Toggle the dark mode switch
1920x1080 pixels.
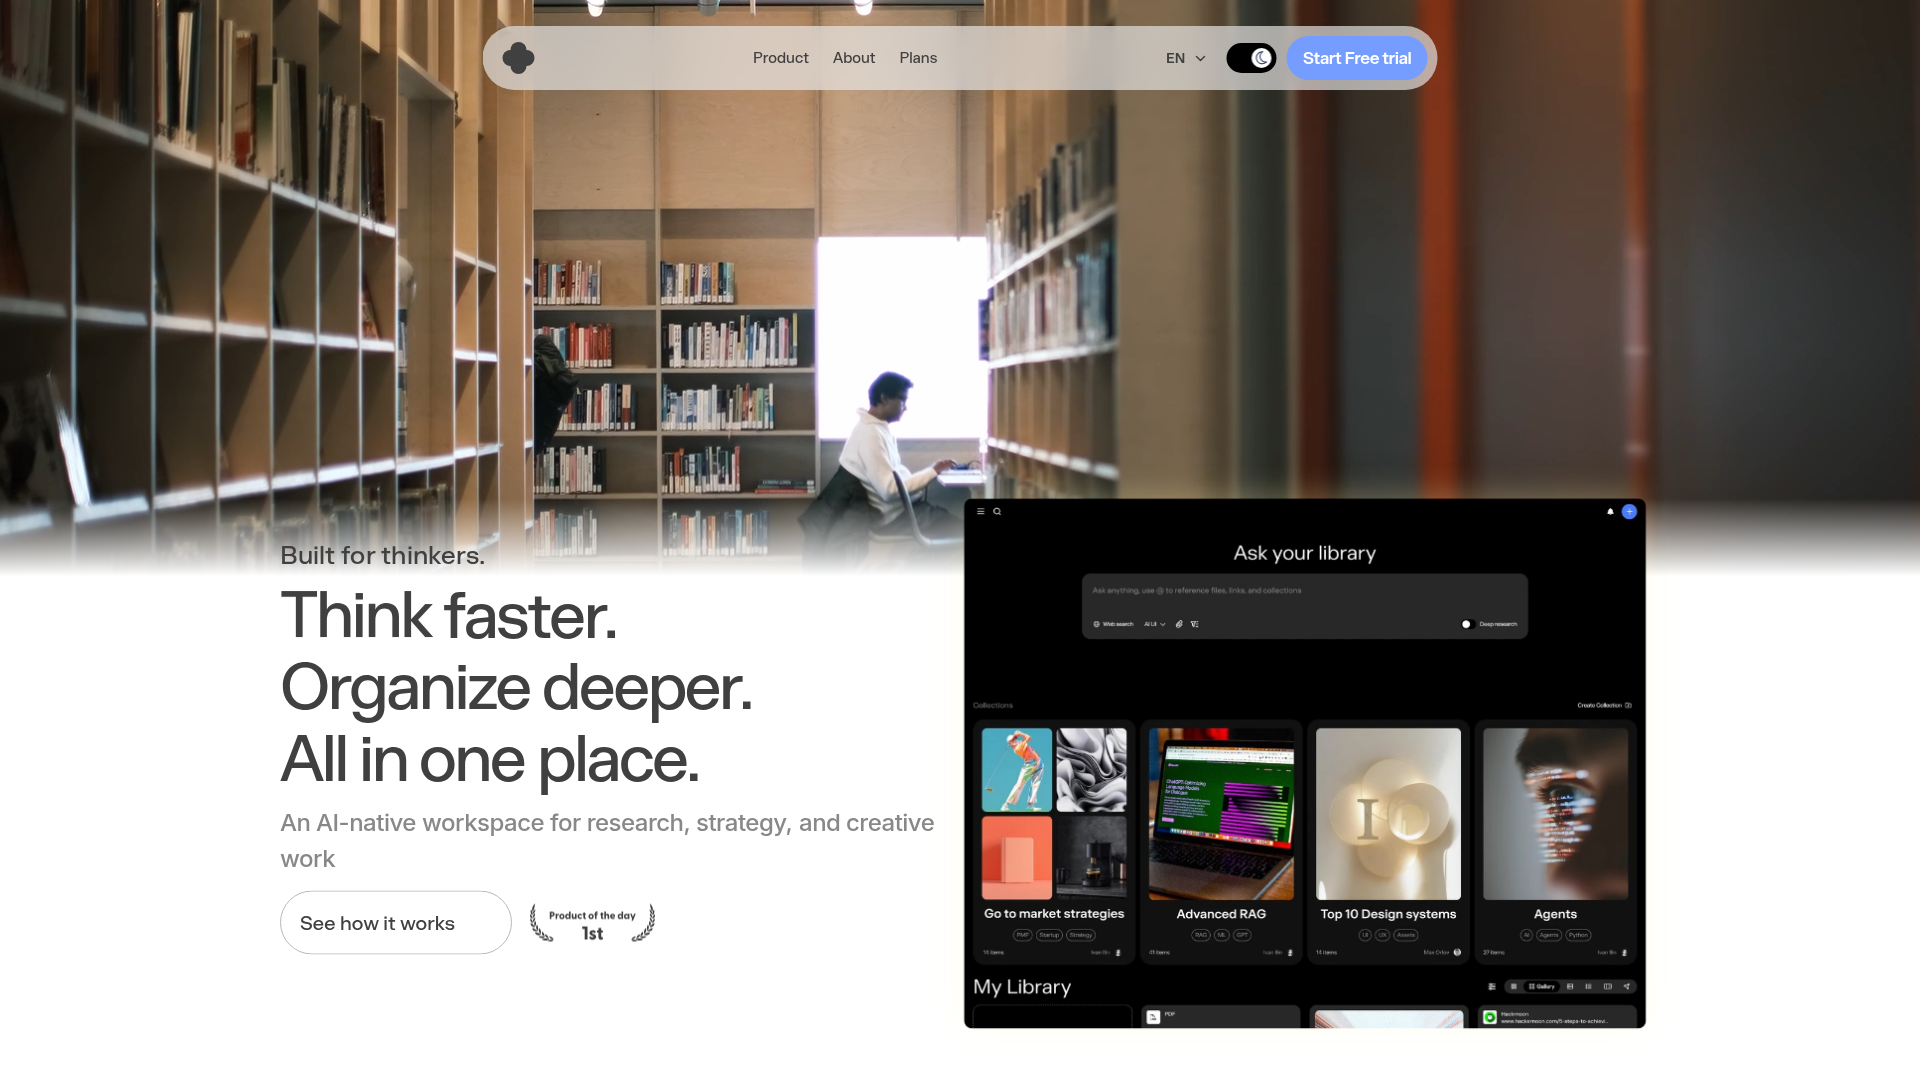click(x=1251, y=58)
